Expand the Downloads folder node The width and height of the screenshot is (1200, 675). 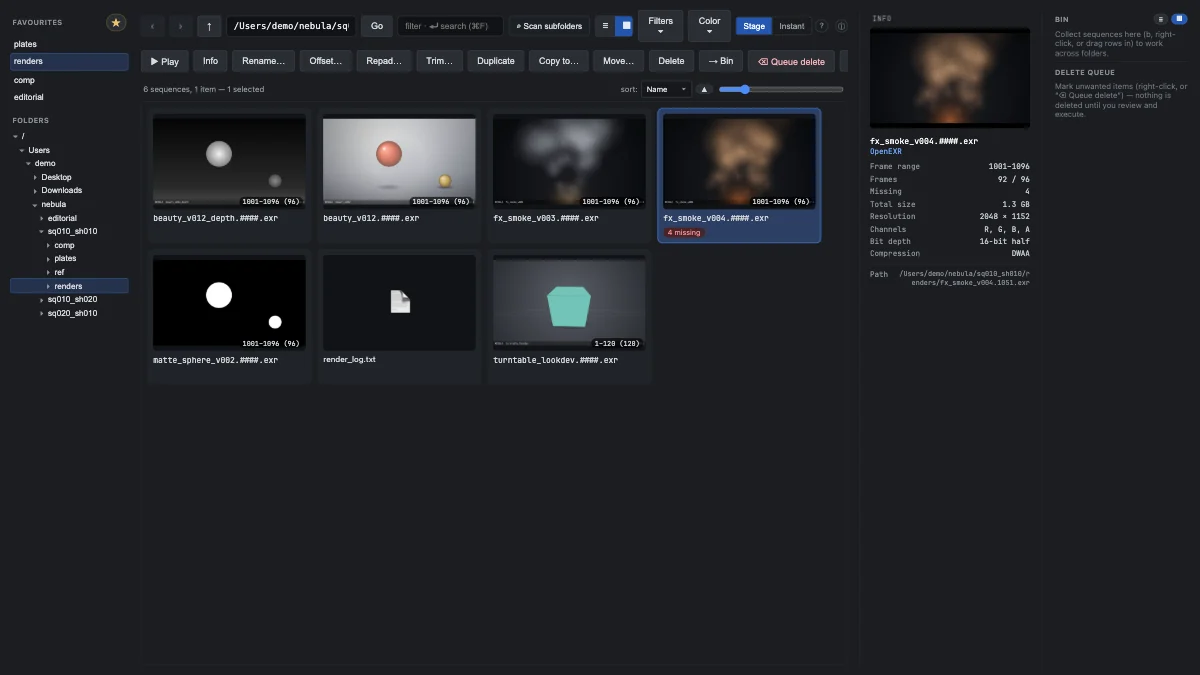35,190
